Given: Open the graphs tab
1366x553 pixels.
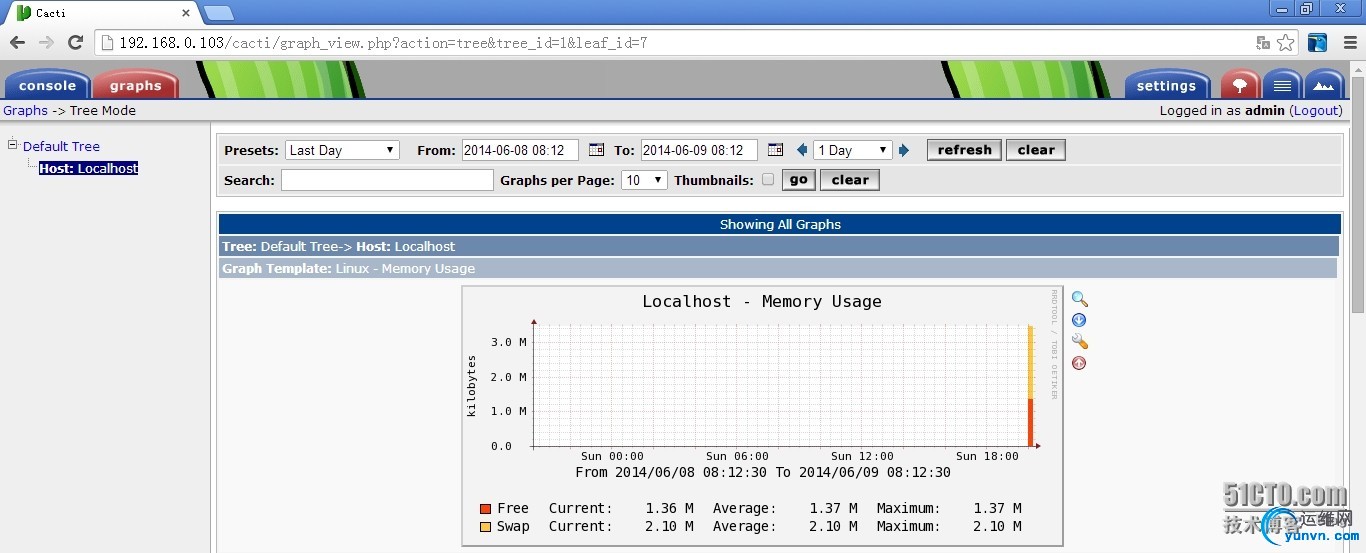Looking at the screenshot, I should click(x=135, y=85).
